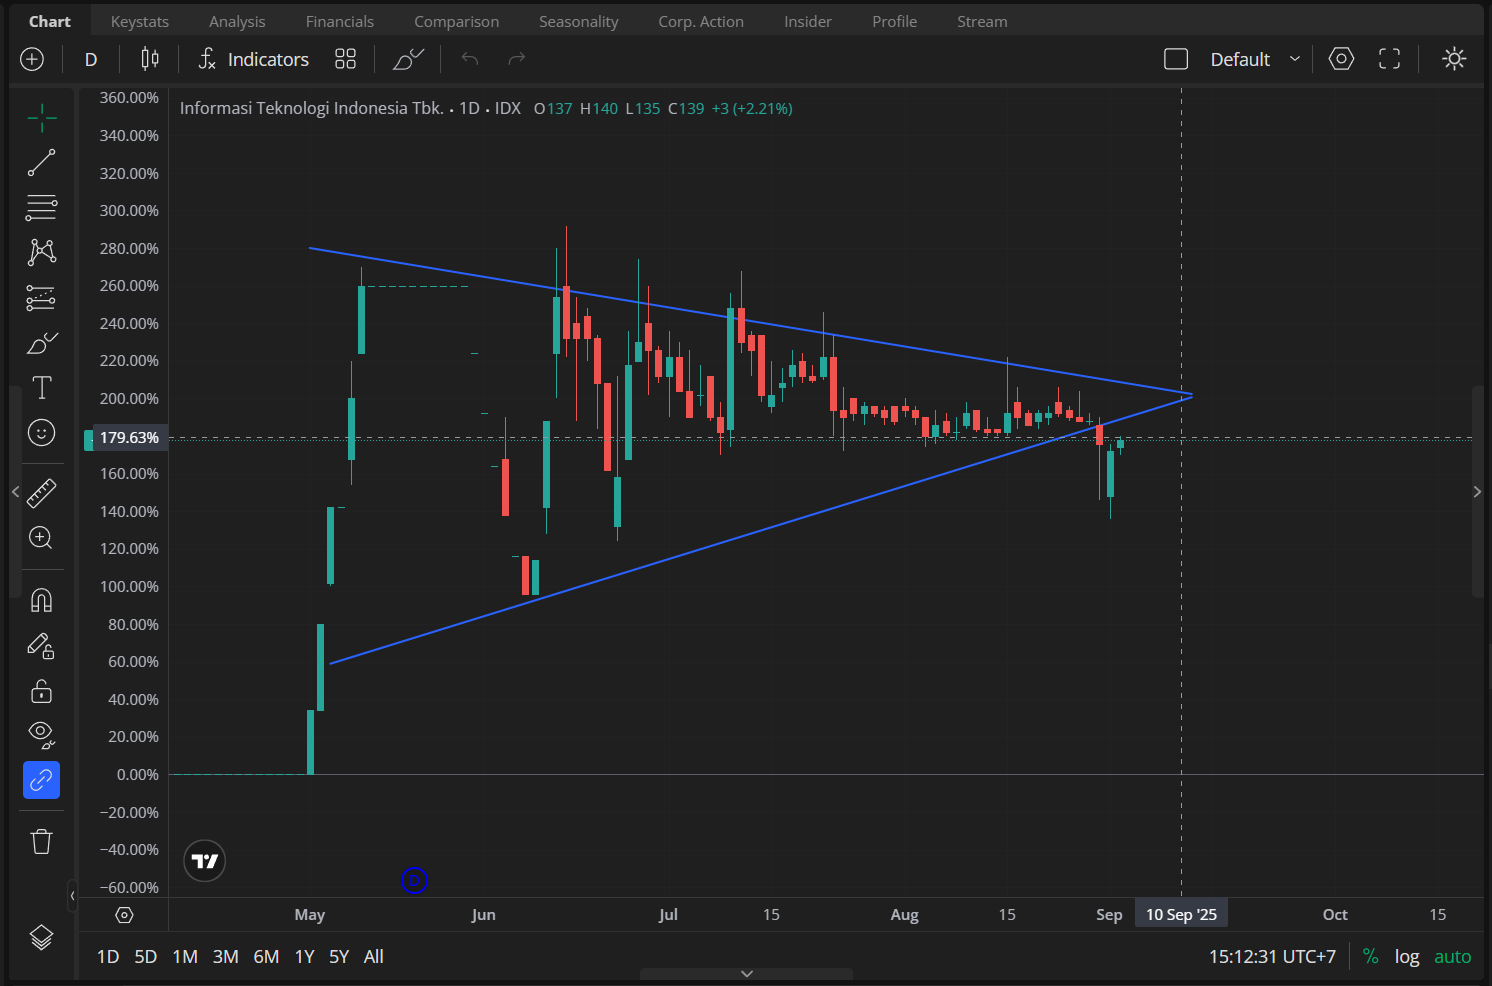Toggle log scale mode
This screenshot has height=986, width=1492.
click(1407, 957)
